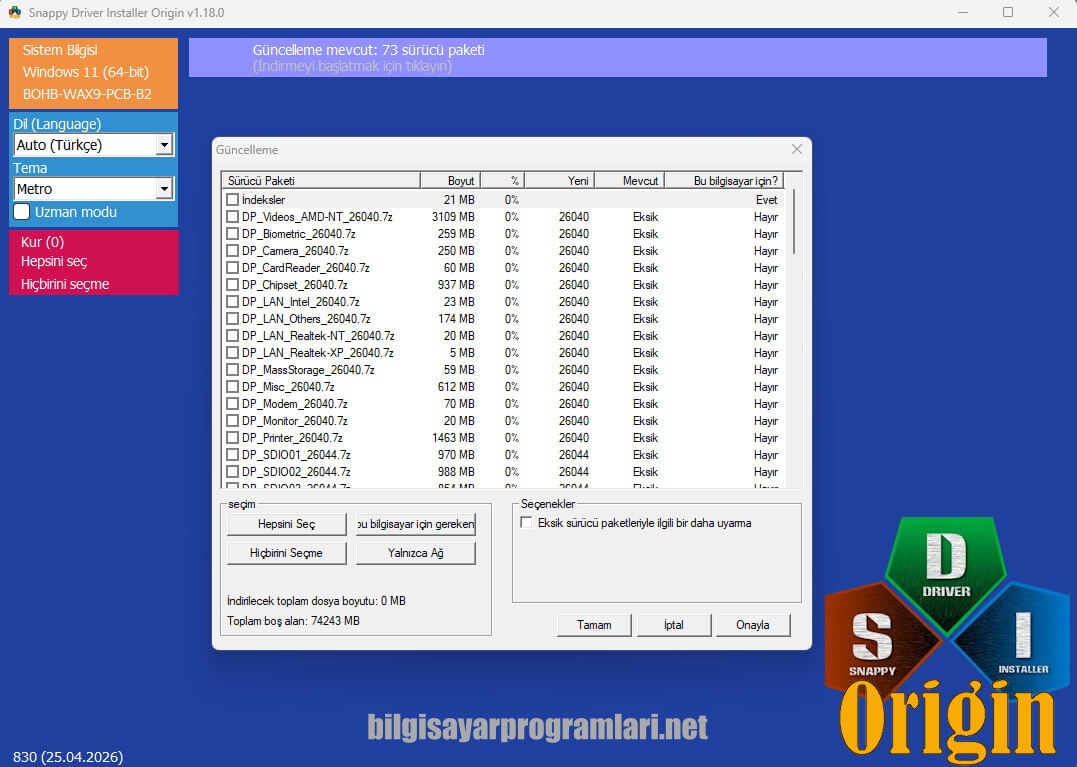
Task: Click the '830 (25.04.2026)' version text
Action: point(68,757)
